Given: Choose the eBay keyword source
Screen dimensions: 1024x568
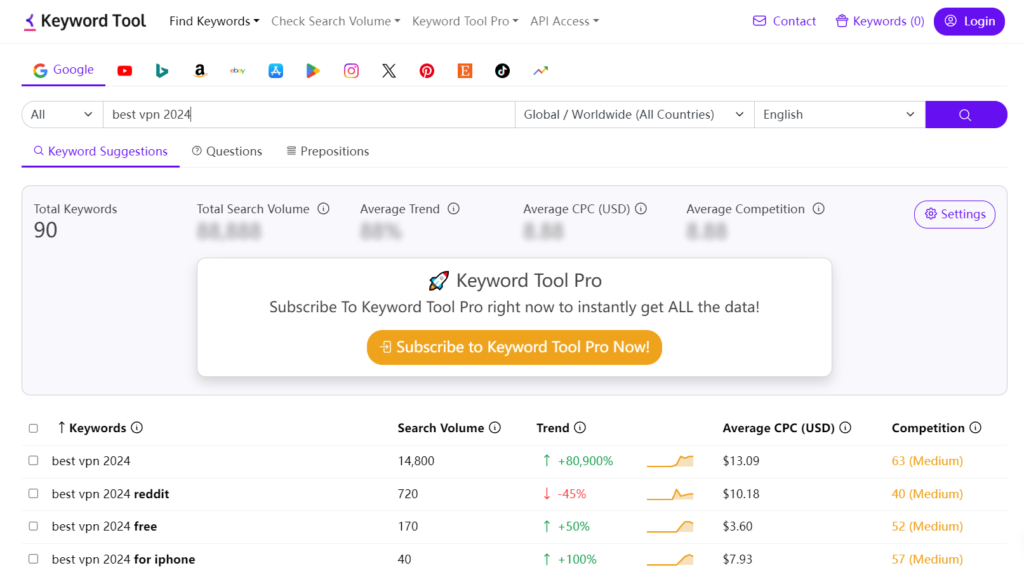Looking at the screenshot, I should point(238,71).
